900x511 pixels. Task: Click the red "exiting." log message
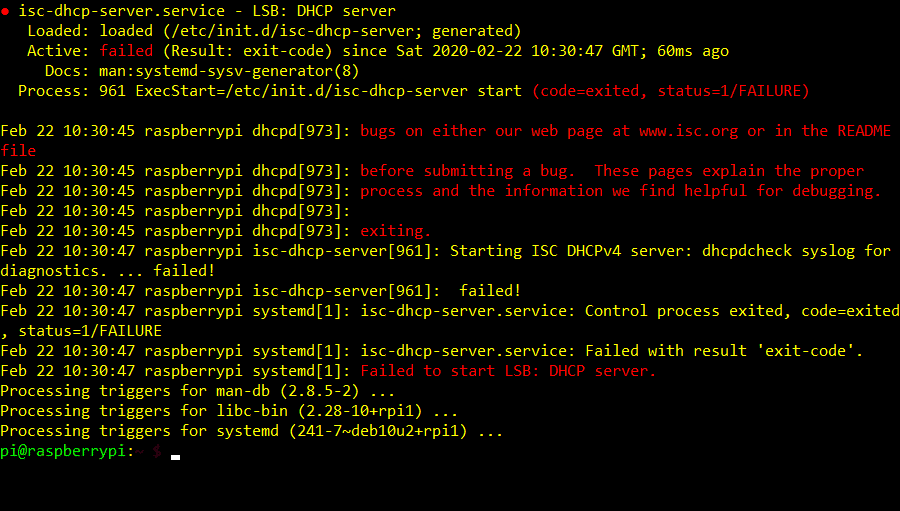tap(396, 231)
